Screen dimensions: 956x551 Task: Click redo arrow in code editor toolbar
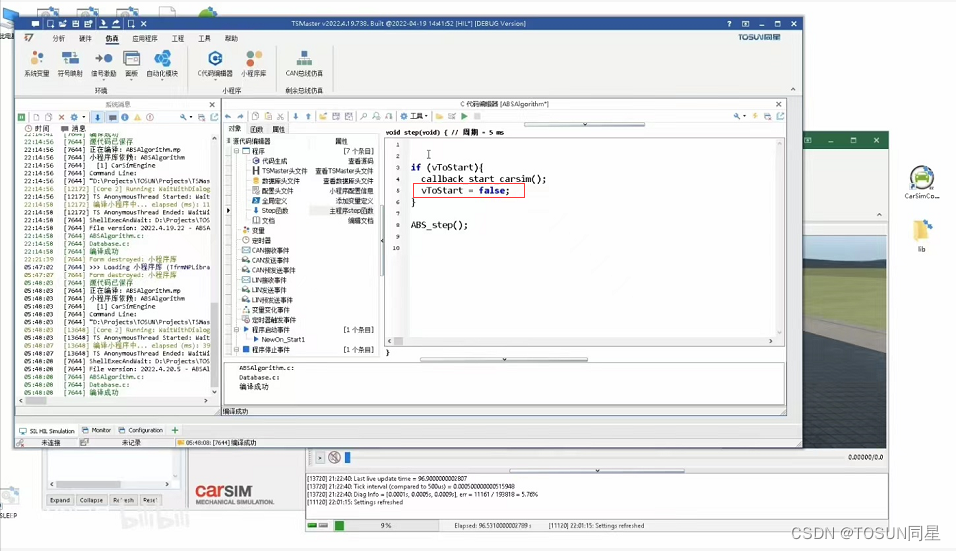pyautogui.click(x=240, y=116)
